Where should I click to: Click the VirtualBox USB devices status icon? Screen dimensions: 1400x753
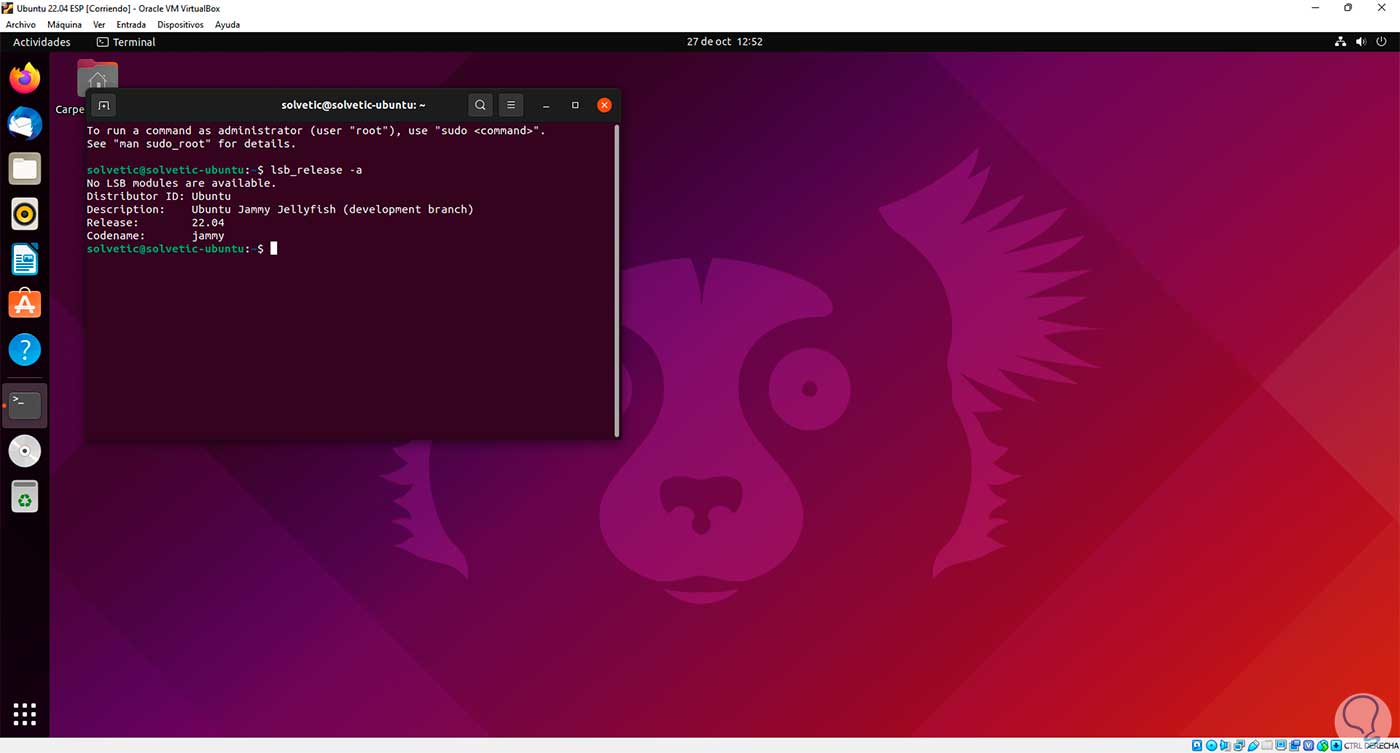coord(1253,746)
